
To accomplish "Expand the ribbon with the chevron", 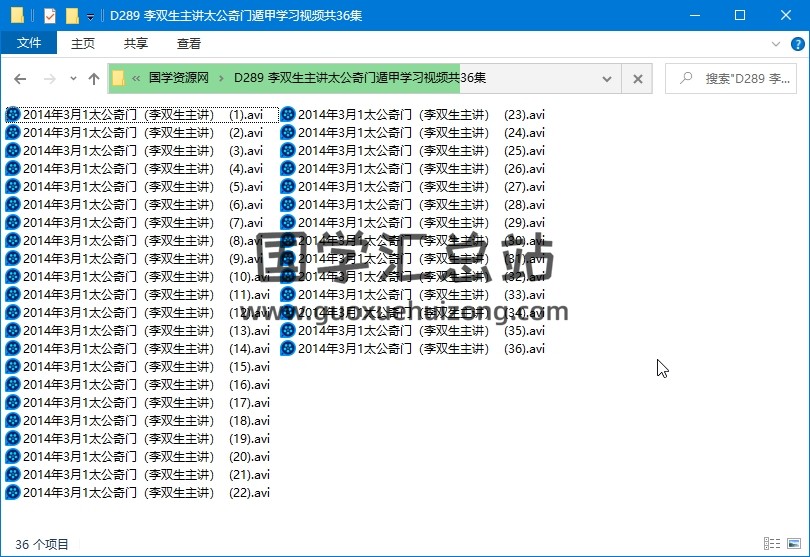I will [776, 43].
